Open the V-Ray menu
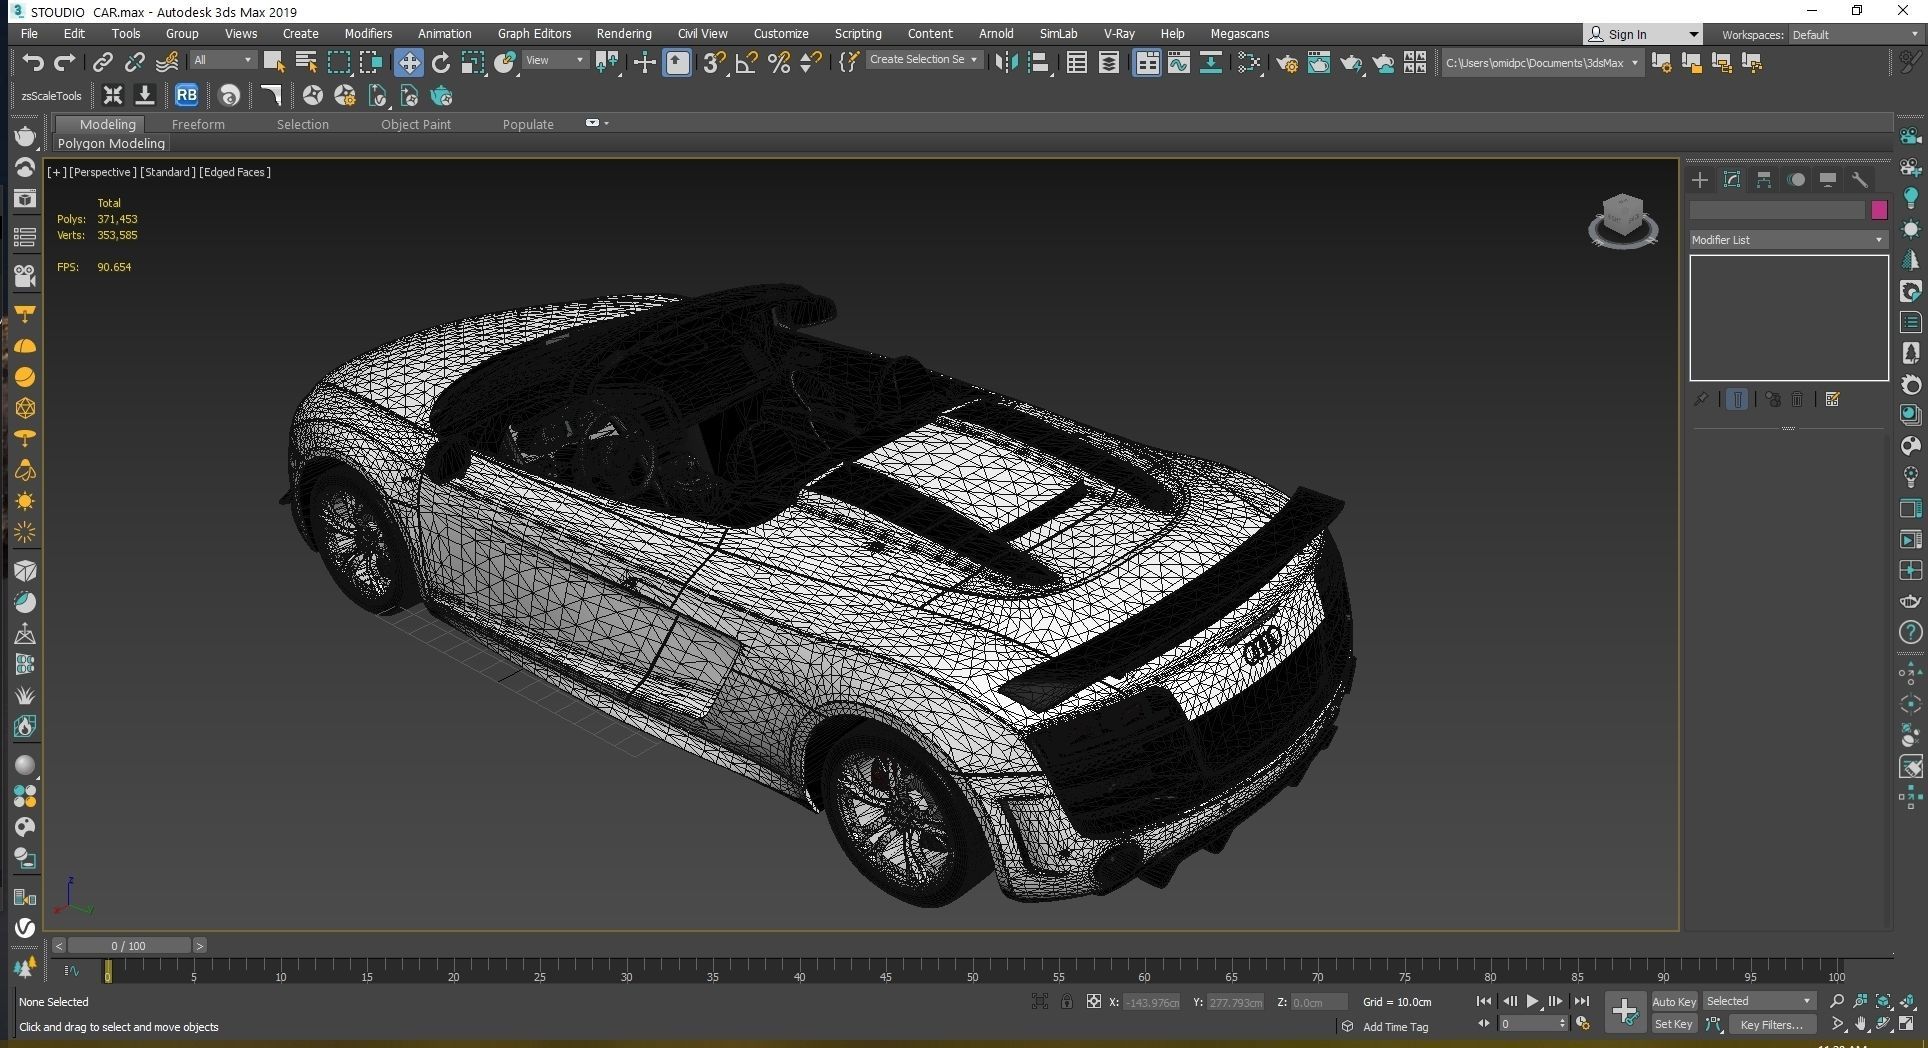Image resolution: width=1928 pixels, height=1048 pixels. 1119,34
